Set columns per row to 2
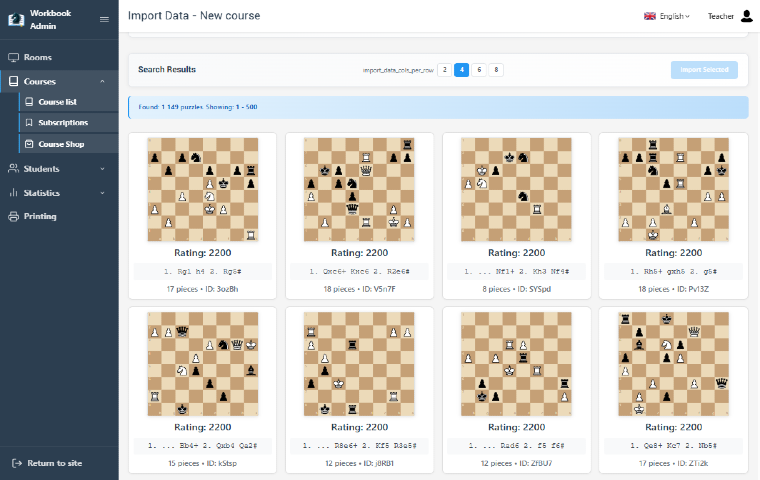Viewport: 760px width, 480px height. pyautogui.click(x=444, y=70)
